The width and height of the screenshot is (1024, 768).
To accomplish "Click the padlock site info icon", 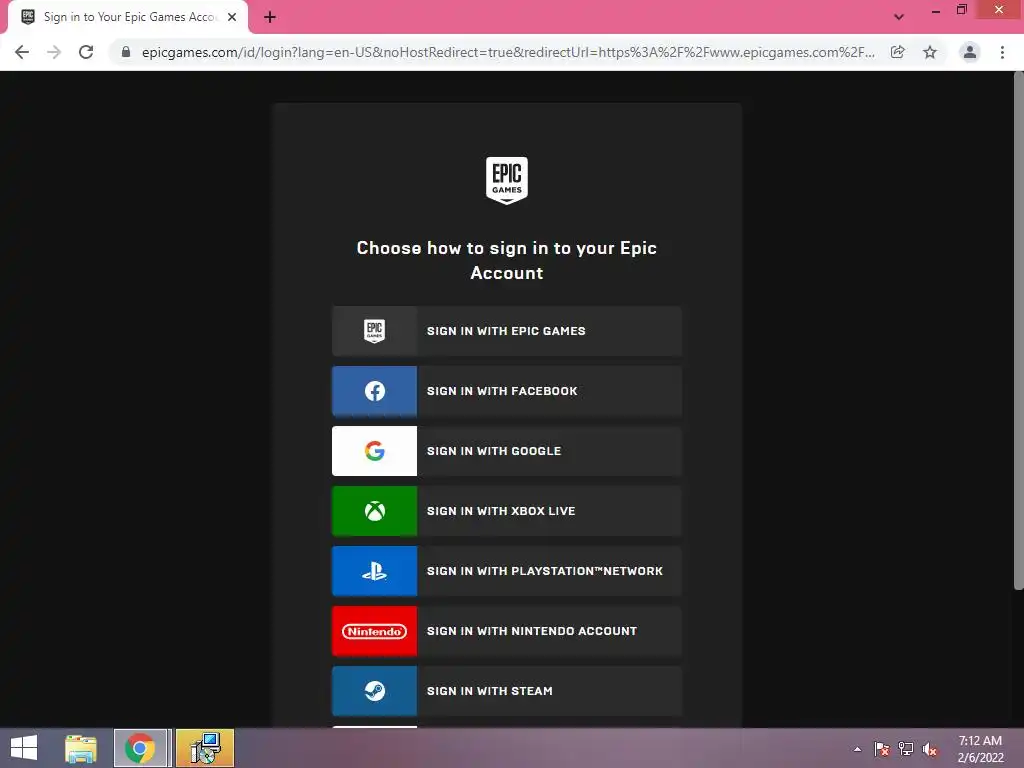I will coord(126,52).
